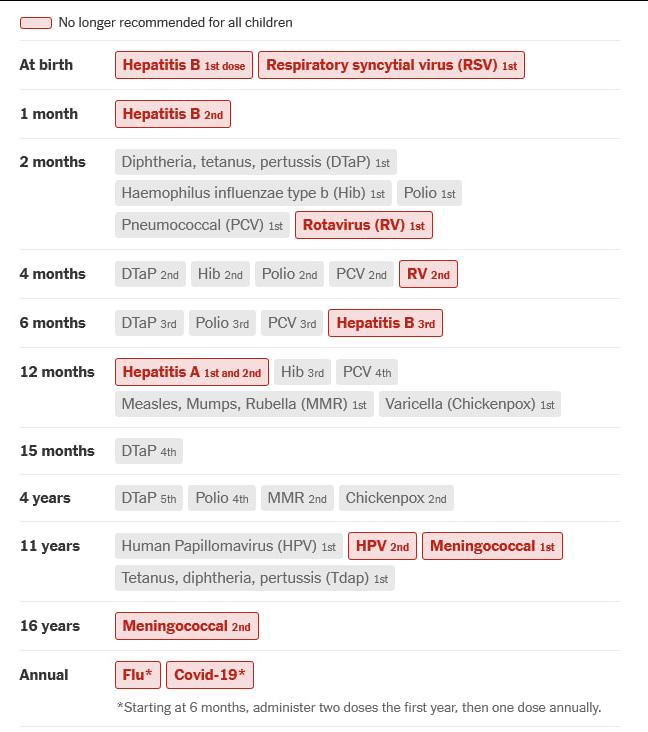Click the Varicella (Chickenpox) 1st tag
Screen dimensions: 648x732
pos(469,404)
